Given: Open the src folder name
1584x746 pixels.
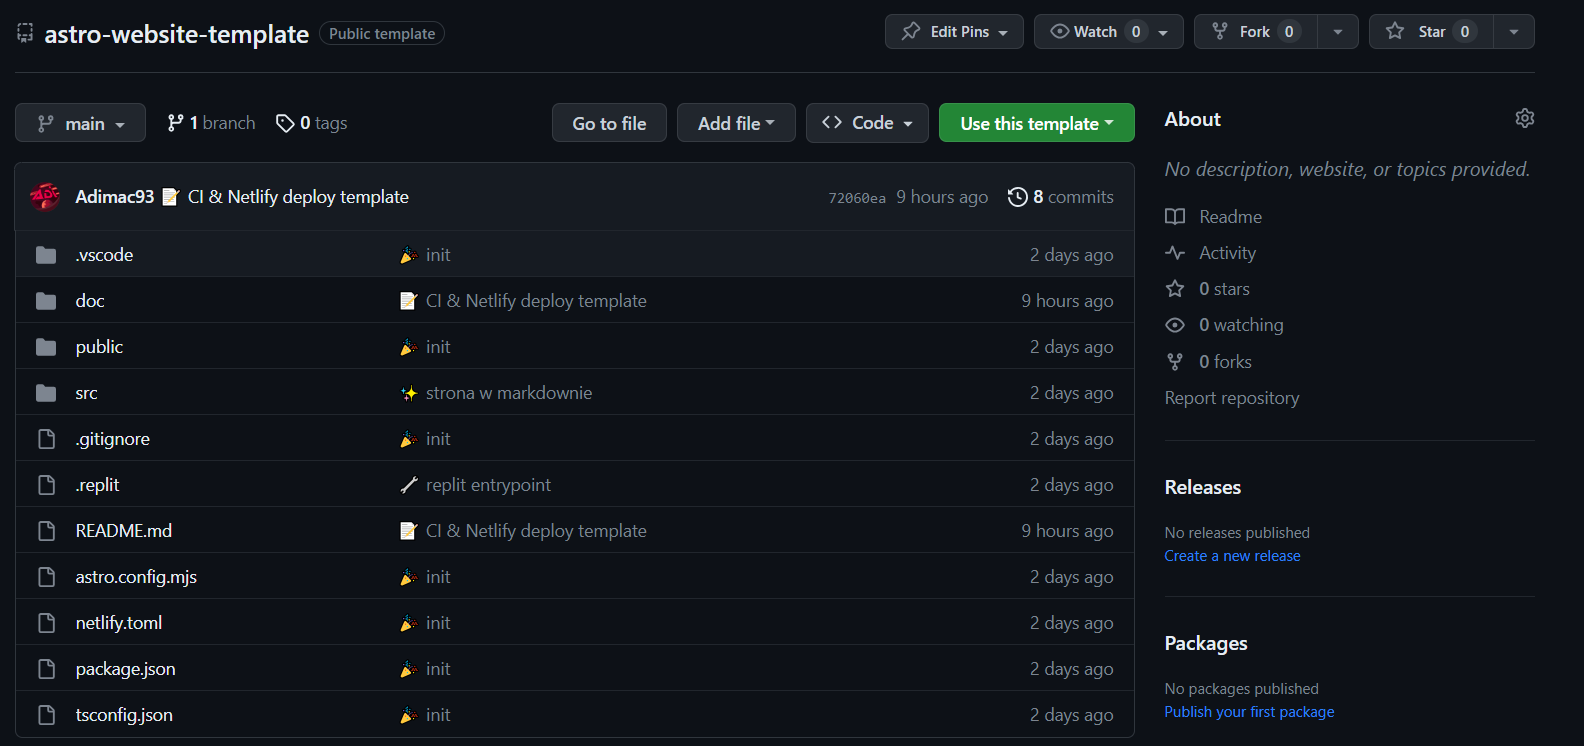Looking at the screenshot, I should point(87,393).
